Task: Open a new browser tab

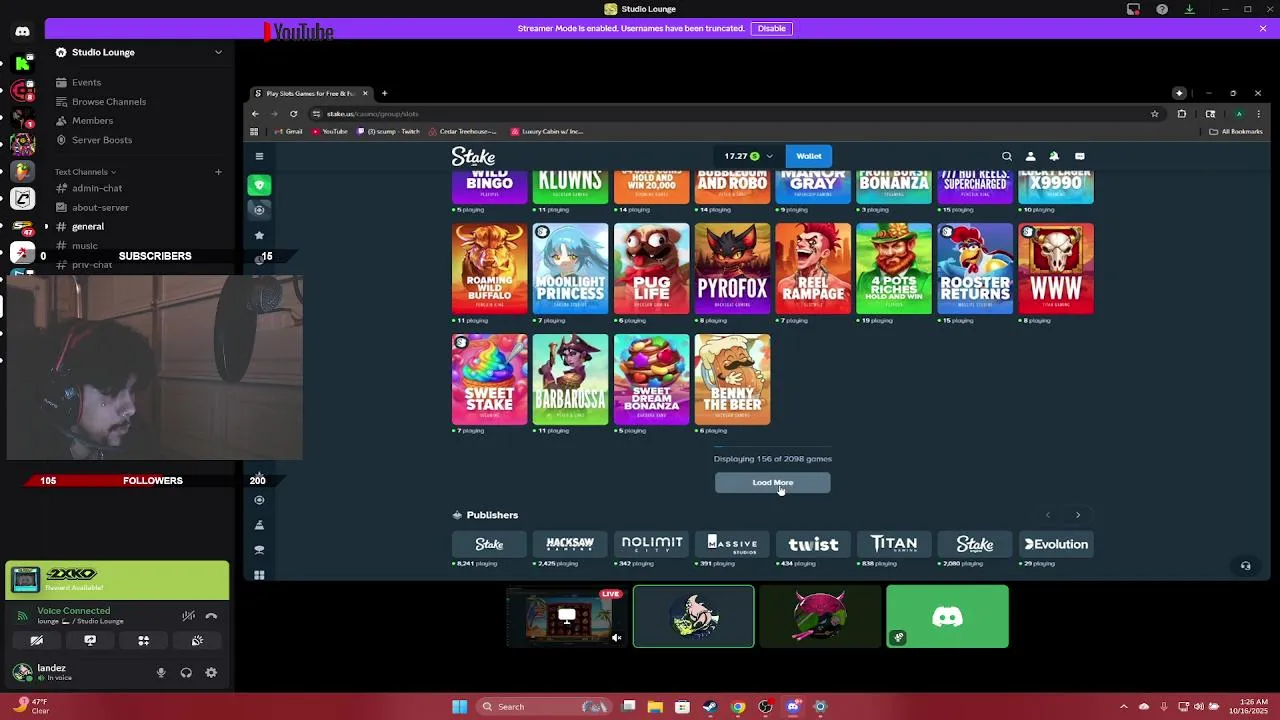Action: (384, 93)
